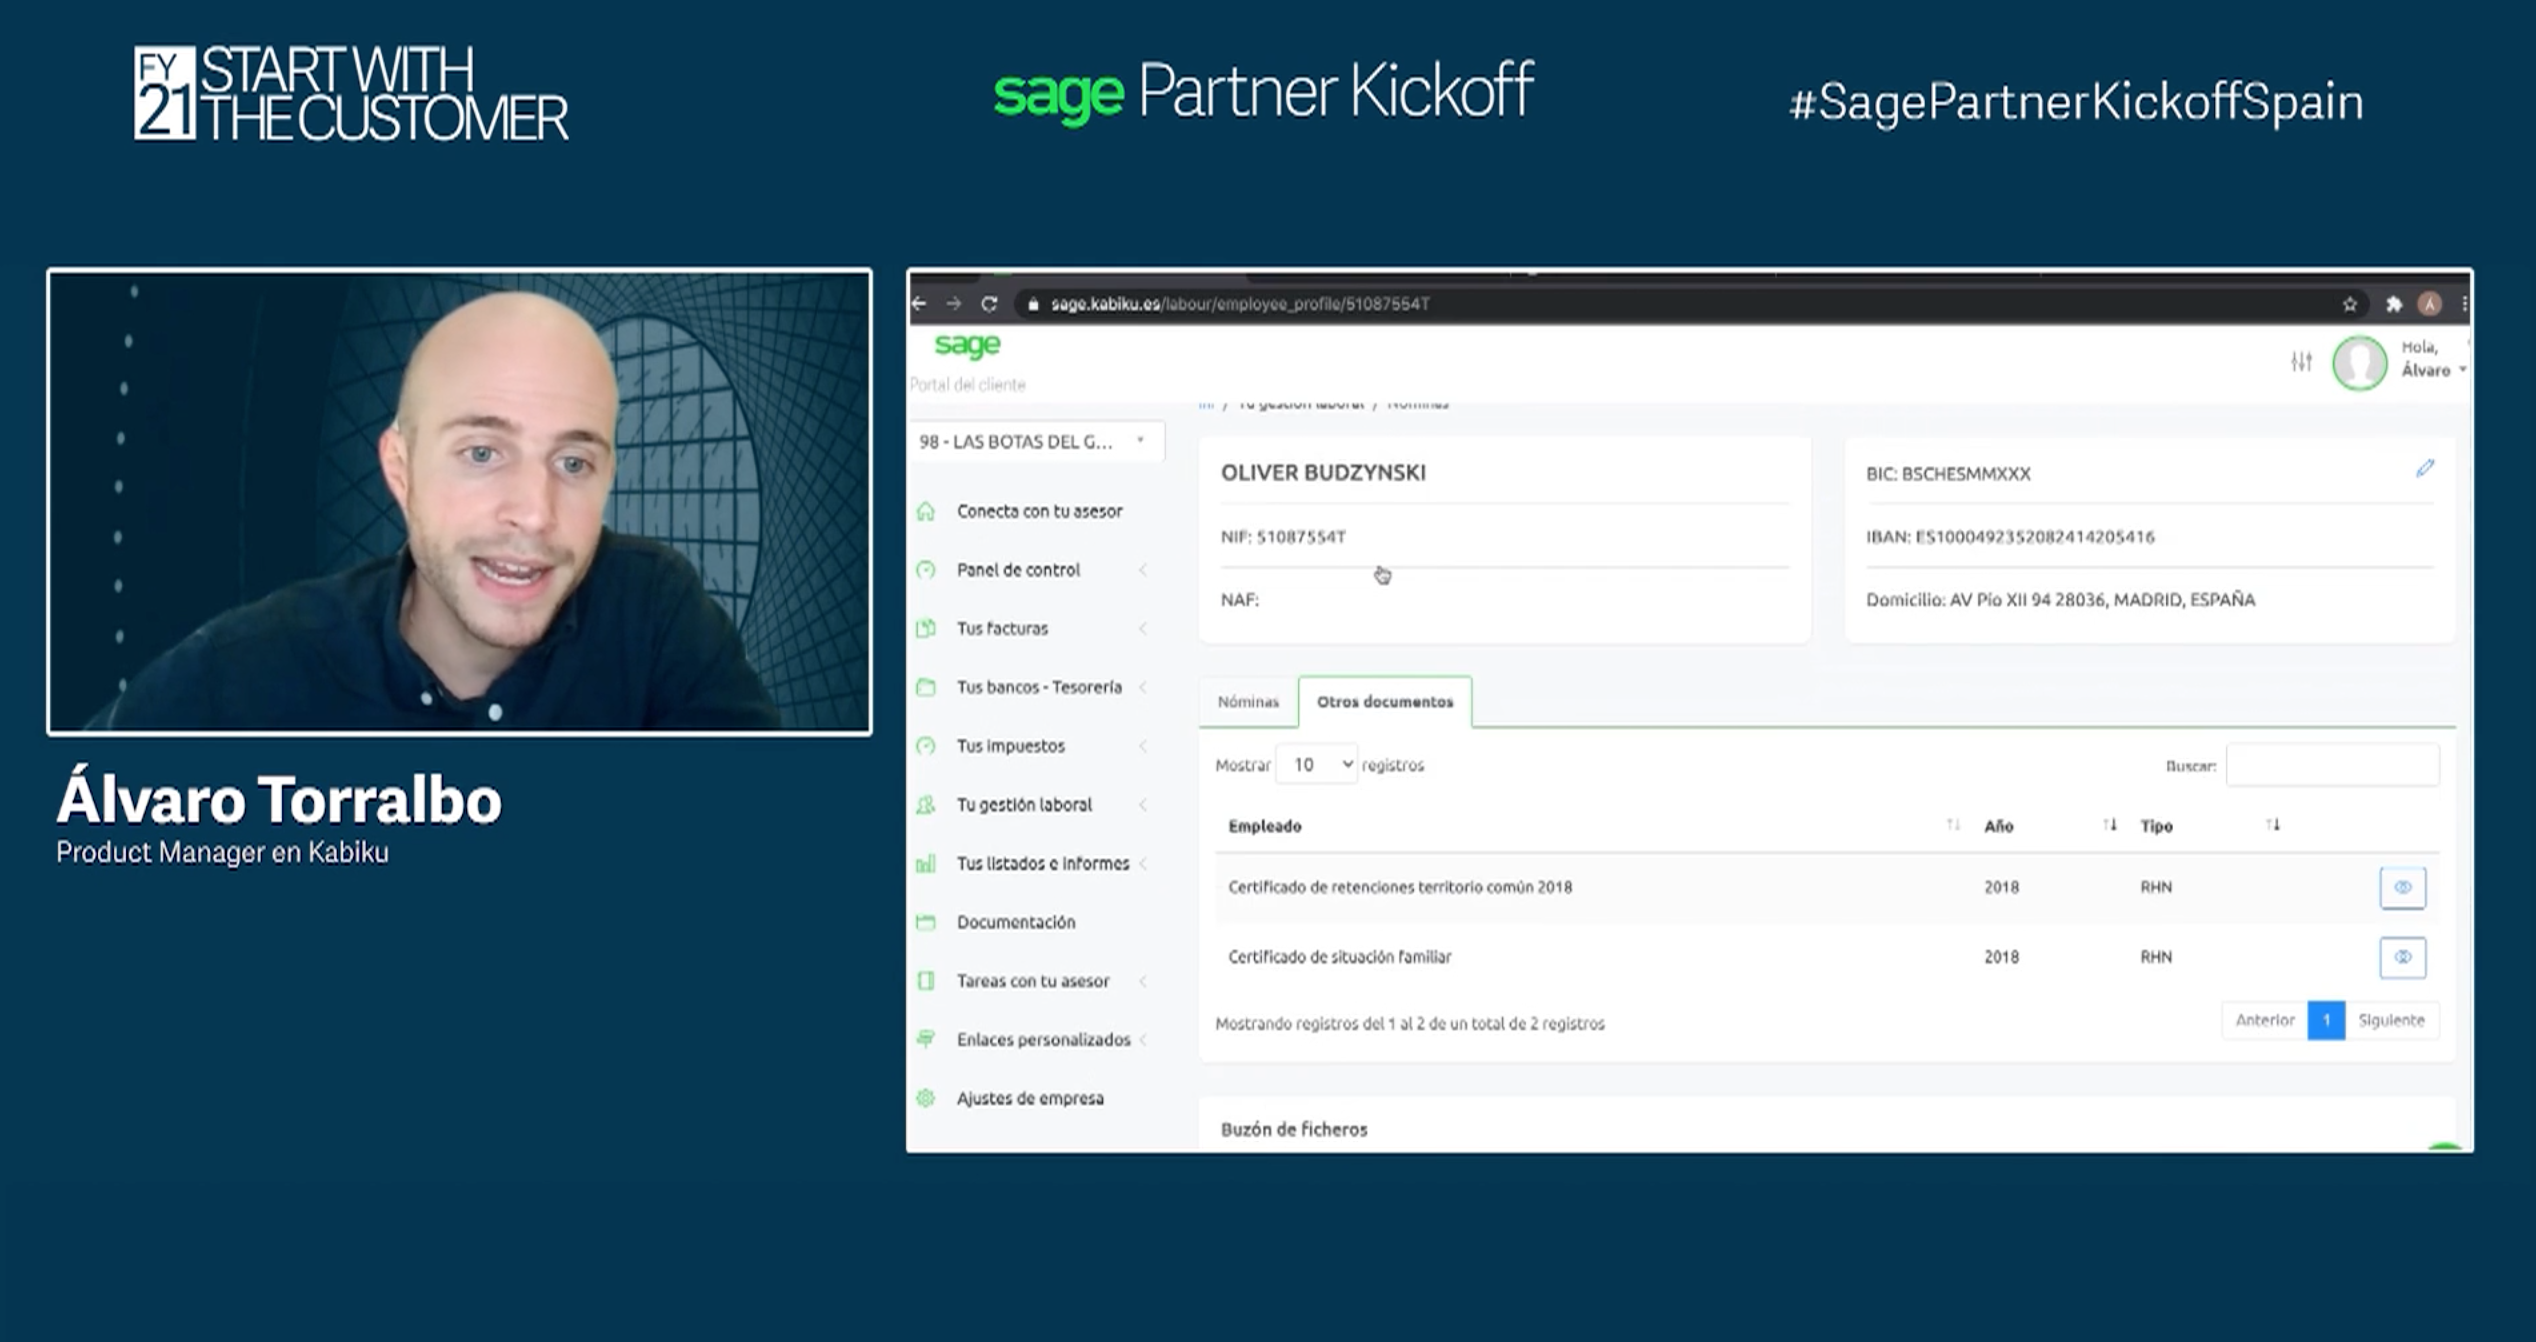
Task: Click the Tus bancos - Tesorería icon
Action: 926,687
